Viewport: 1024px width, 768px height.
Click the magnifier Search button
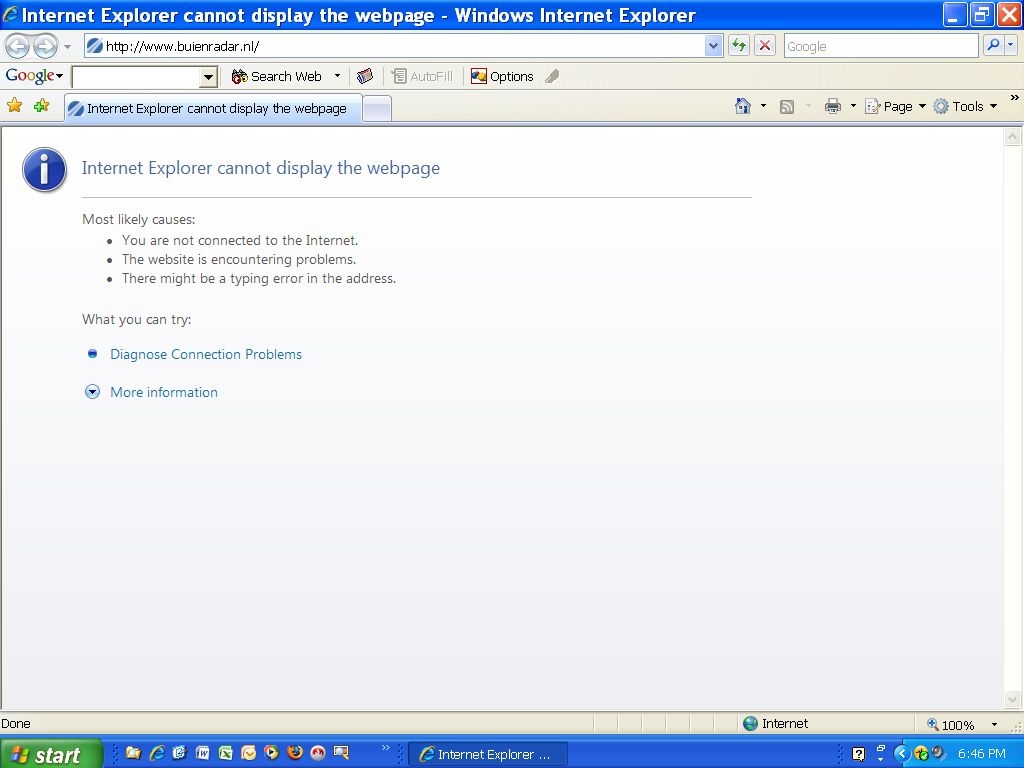993,46
